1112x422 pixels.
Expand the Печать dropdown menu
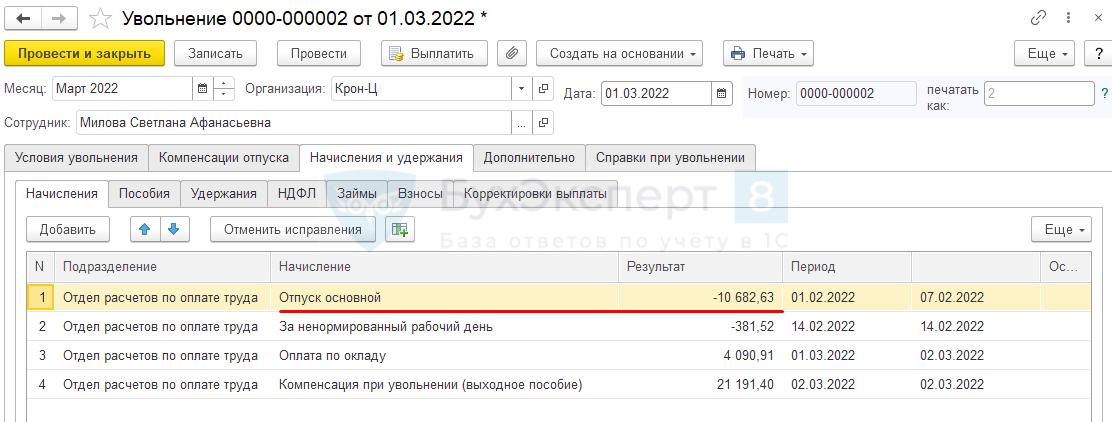coord(767,53)
